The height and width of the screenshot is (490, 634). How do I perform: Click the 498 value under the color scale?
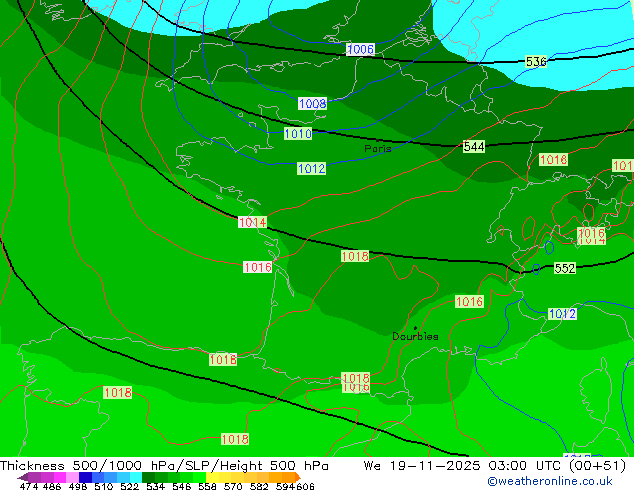coord(78,486)
